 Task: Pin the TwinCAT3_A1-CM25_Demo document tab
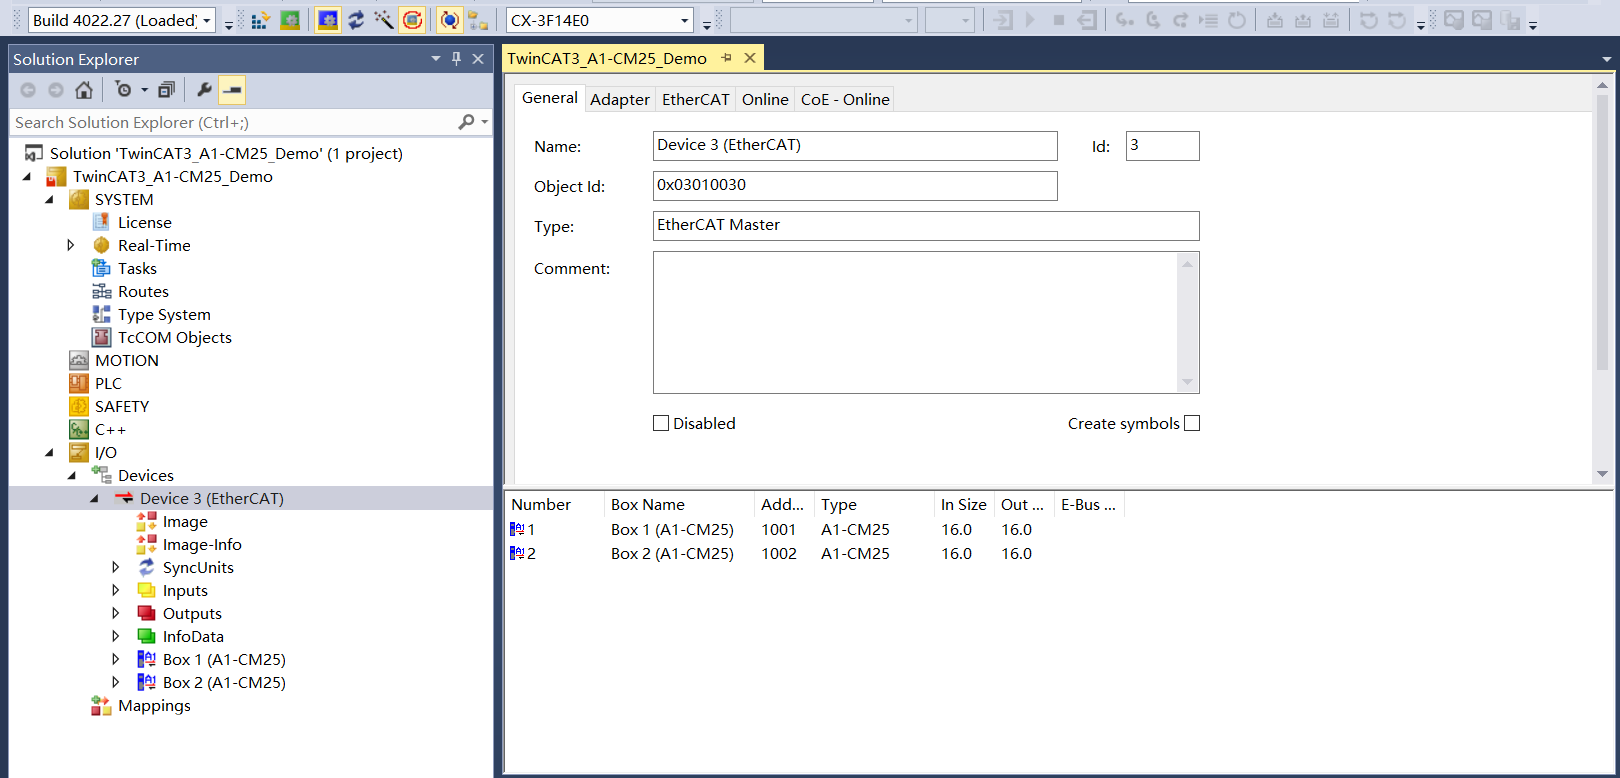(x=727, y=58)
